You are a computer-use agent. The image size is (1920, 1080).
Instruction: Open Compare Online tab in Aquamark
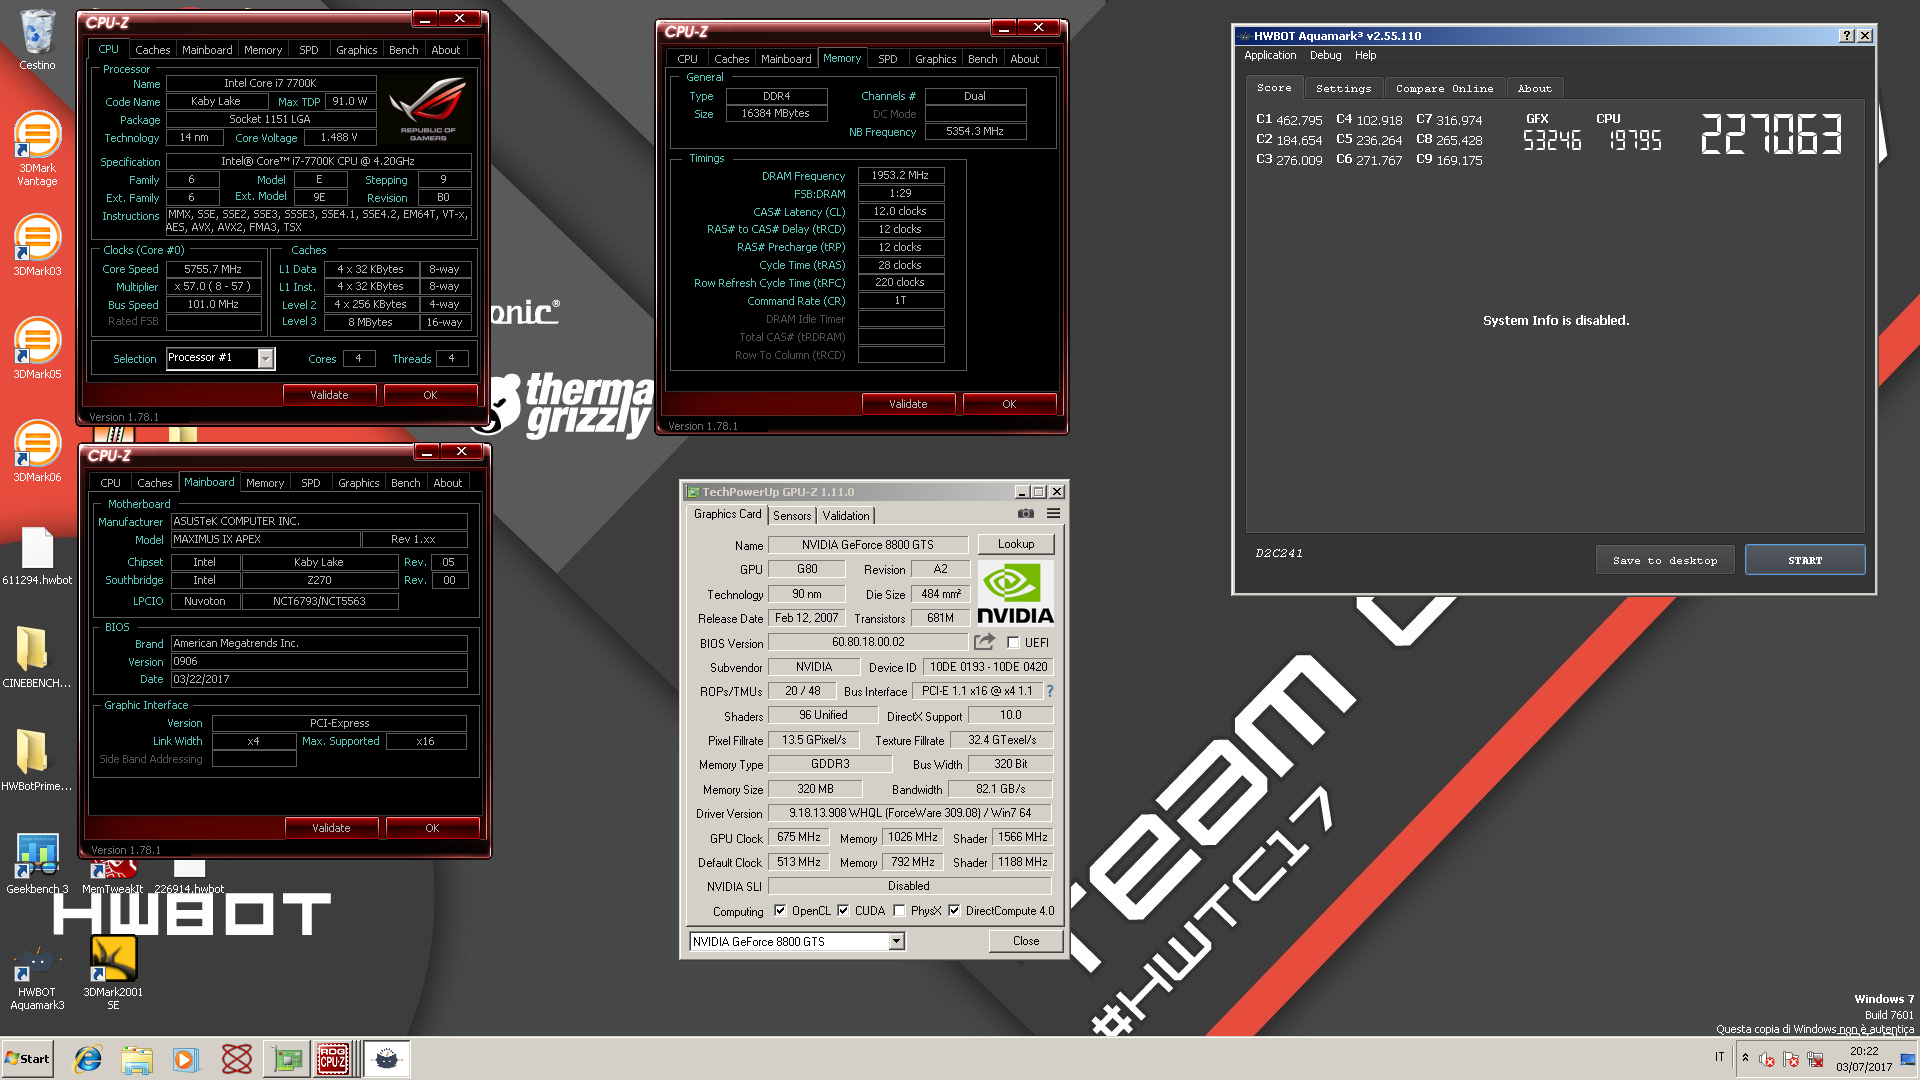click(x=1444, y=89)
